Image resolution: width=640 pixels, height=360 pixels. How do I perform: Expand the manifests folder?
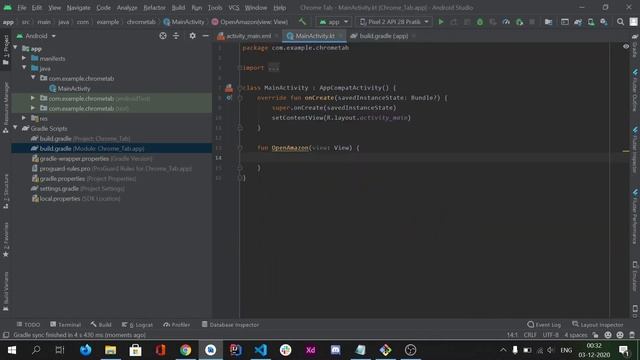24,58
